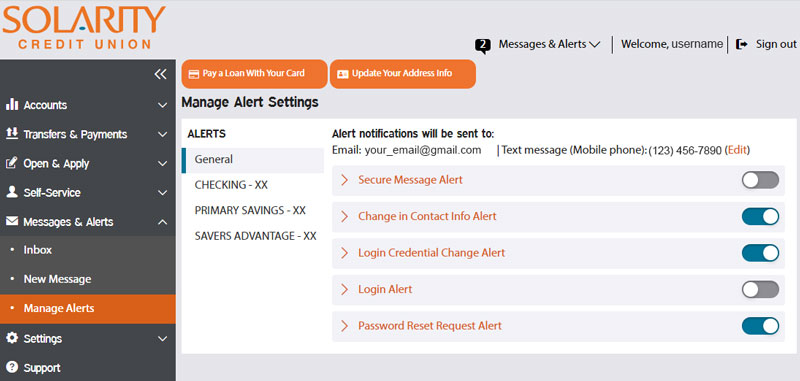Open the Inbox menu item
Viewport: 800px width, 381px height.
(88, 250)
